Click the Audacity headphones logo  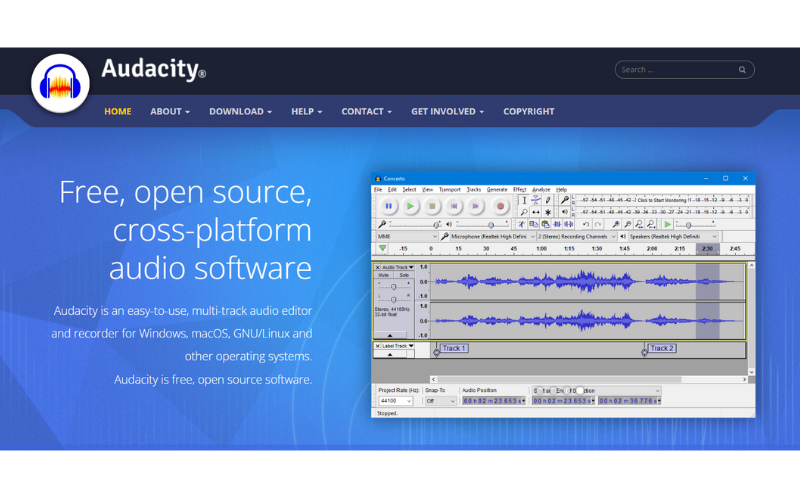point(60,84)
